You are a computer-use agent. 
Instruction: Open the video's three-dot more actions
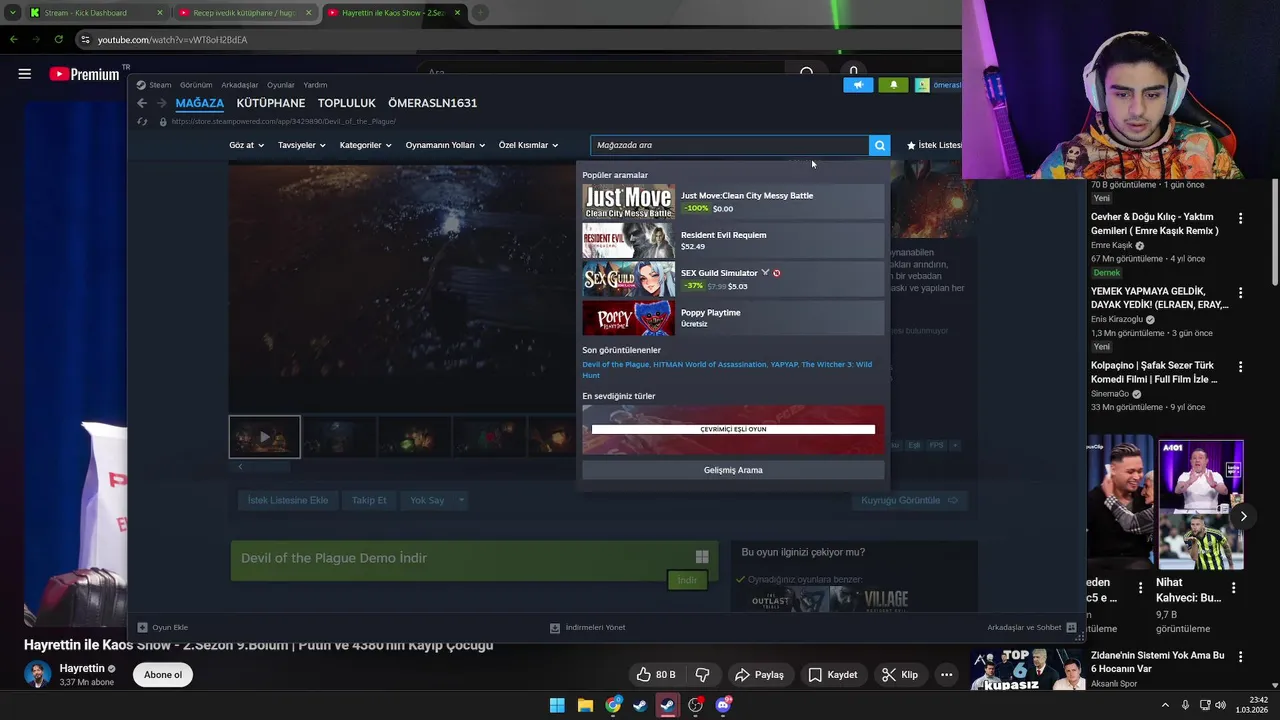coord(946,675)
